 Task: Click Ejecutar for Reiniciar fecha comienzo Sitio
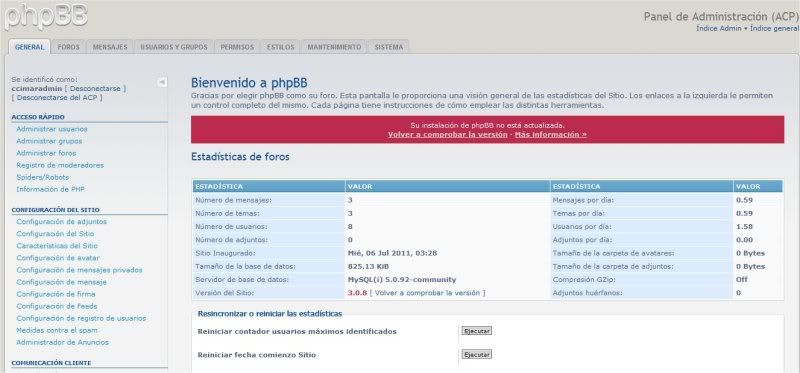477,355
